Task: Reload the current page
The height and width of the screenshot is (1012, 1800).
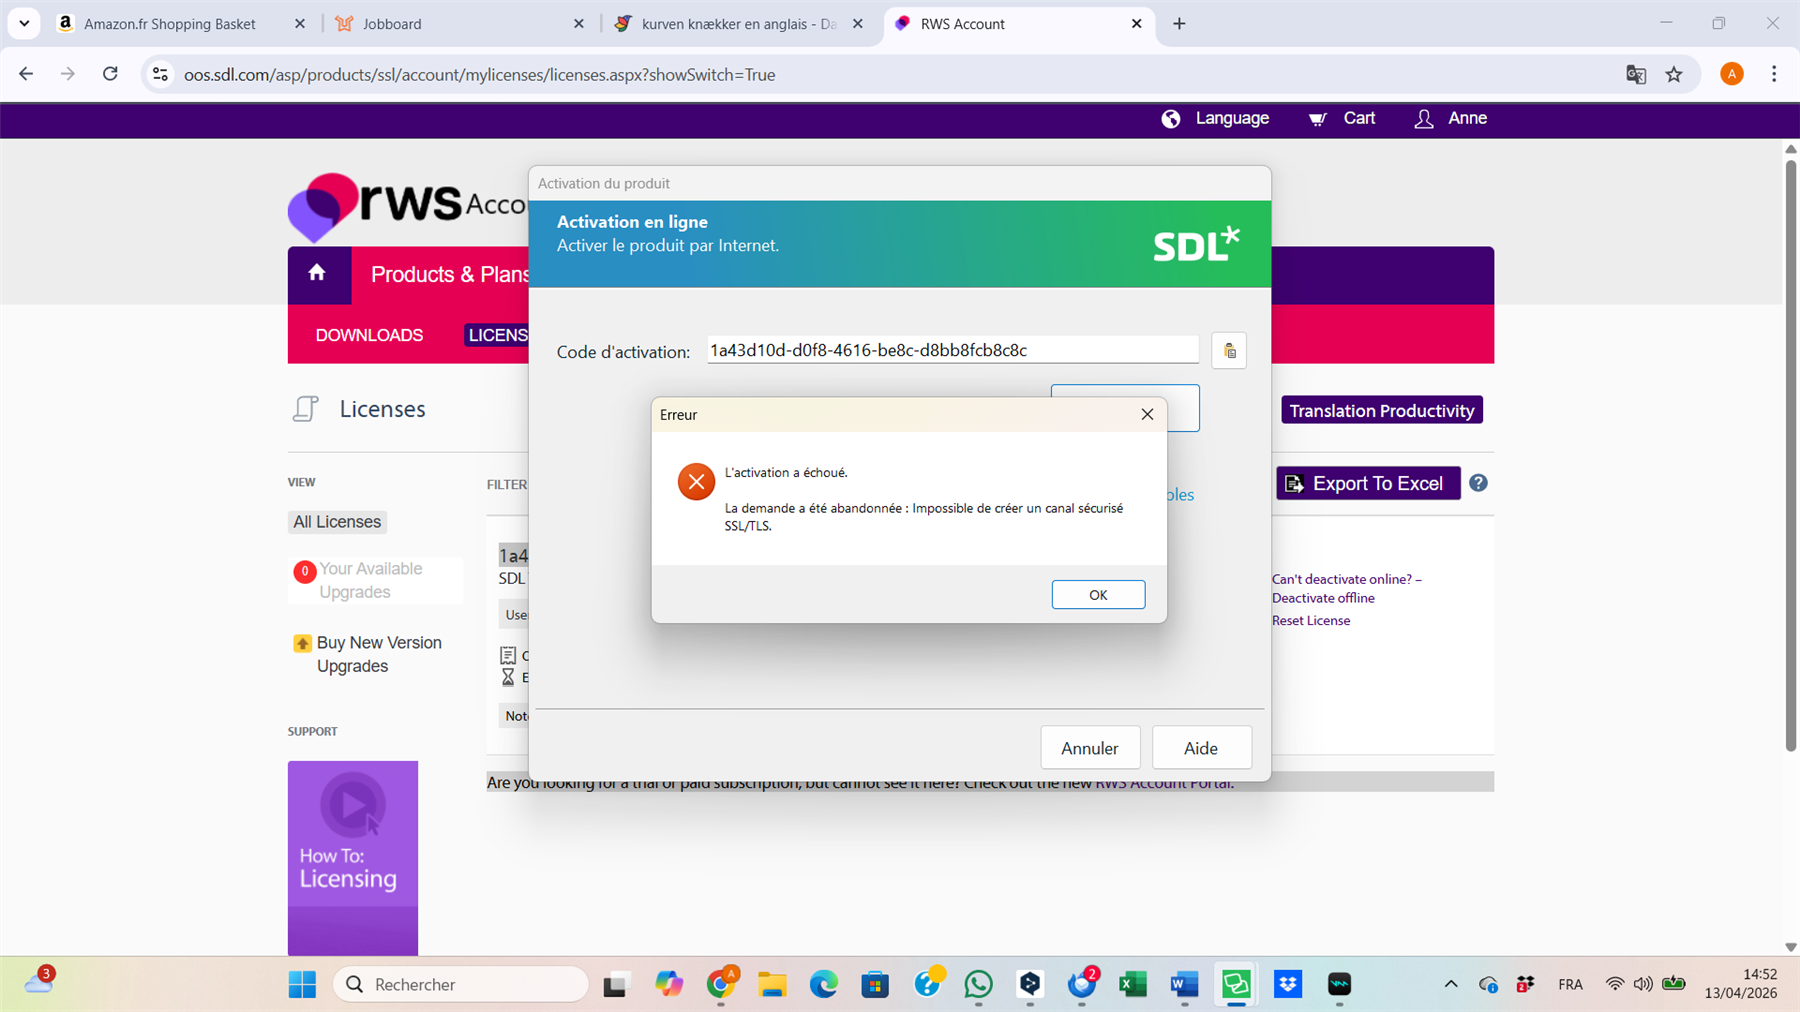Action: (x=110, y=74)
